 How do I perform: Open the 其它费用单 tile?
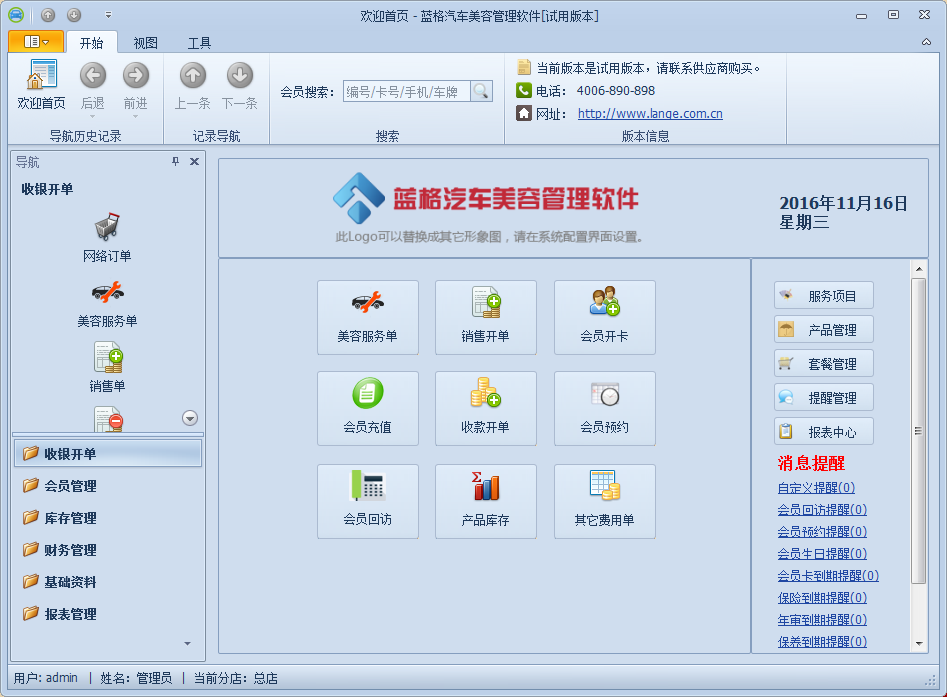pos(605,501)
